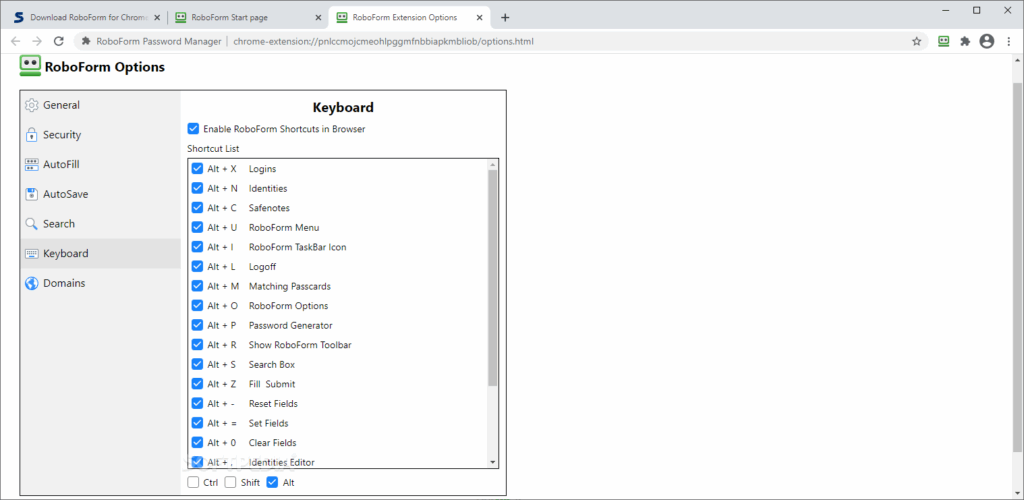This screenshot has width=1024, height=500.
Task: Uncheck the Alt + = Set Fields shortcut
Action: pyautogui.click(x=197, y=423)
